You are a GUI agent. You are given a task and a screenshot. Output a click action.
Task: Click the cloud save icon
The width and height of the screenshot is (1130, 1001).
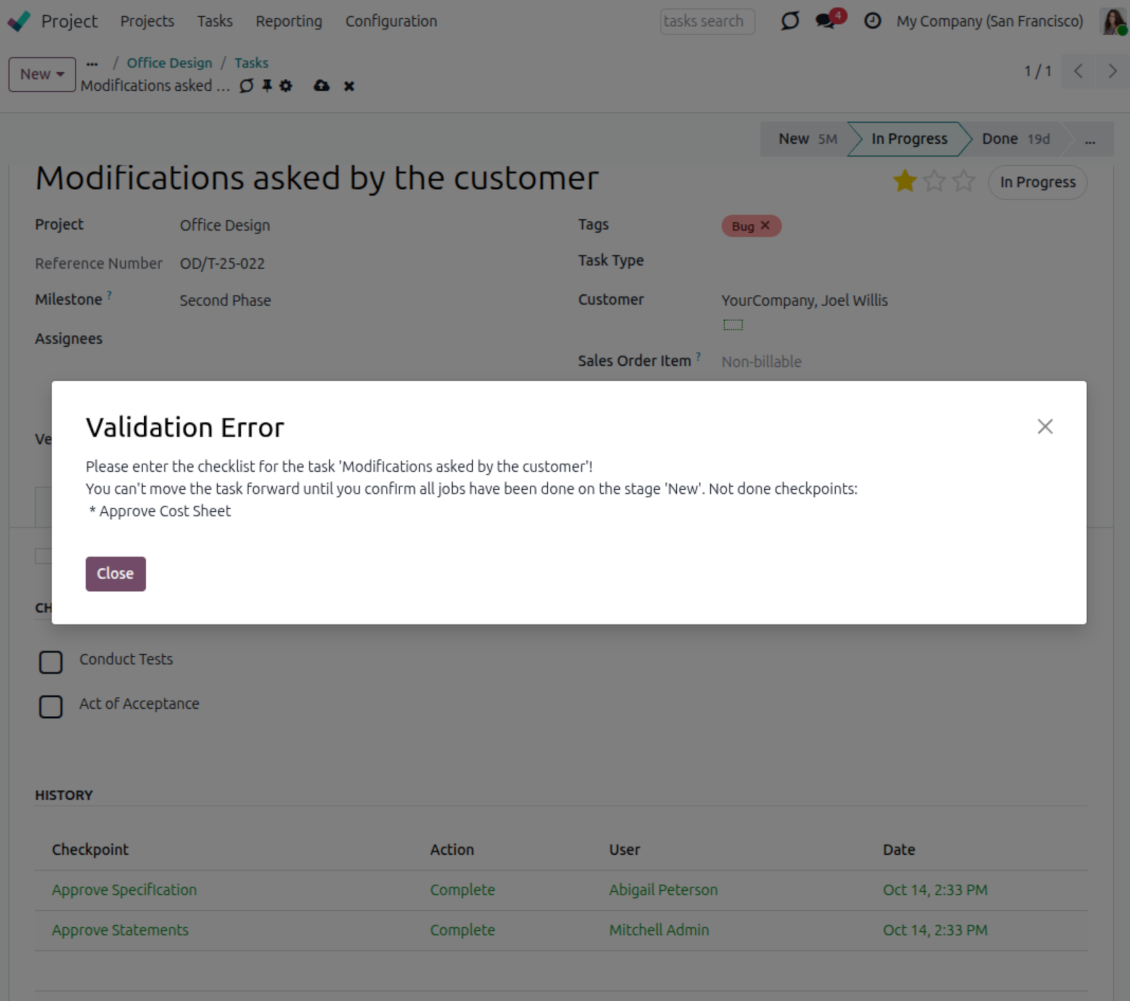pos(321,86)
